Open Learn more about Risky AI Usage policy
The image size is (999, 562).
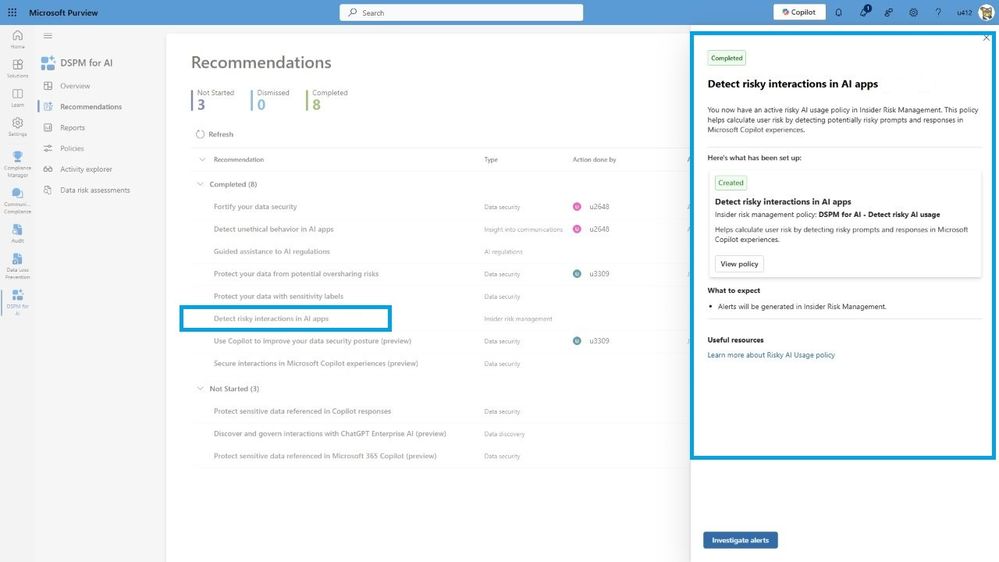(x=771, y=355)
